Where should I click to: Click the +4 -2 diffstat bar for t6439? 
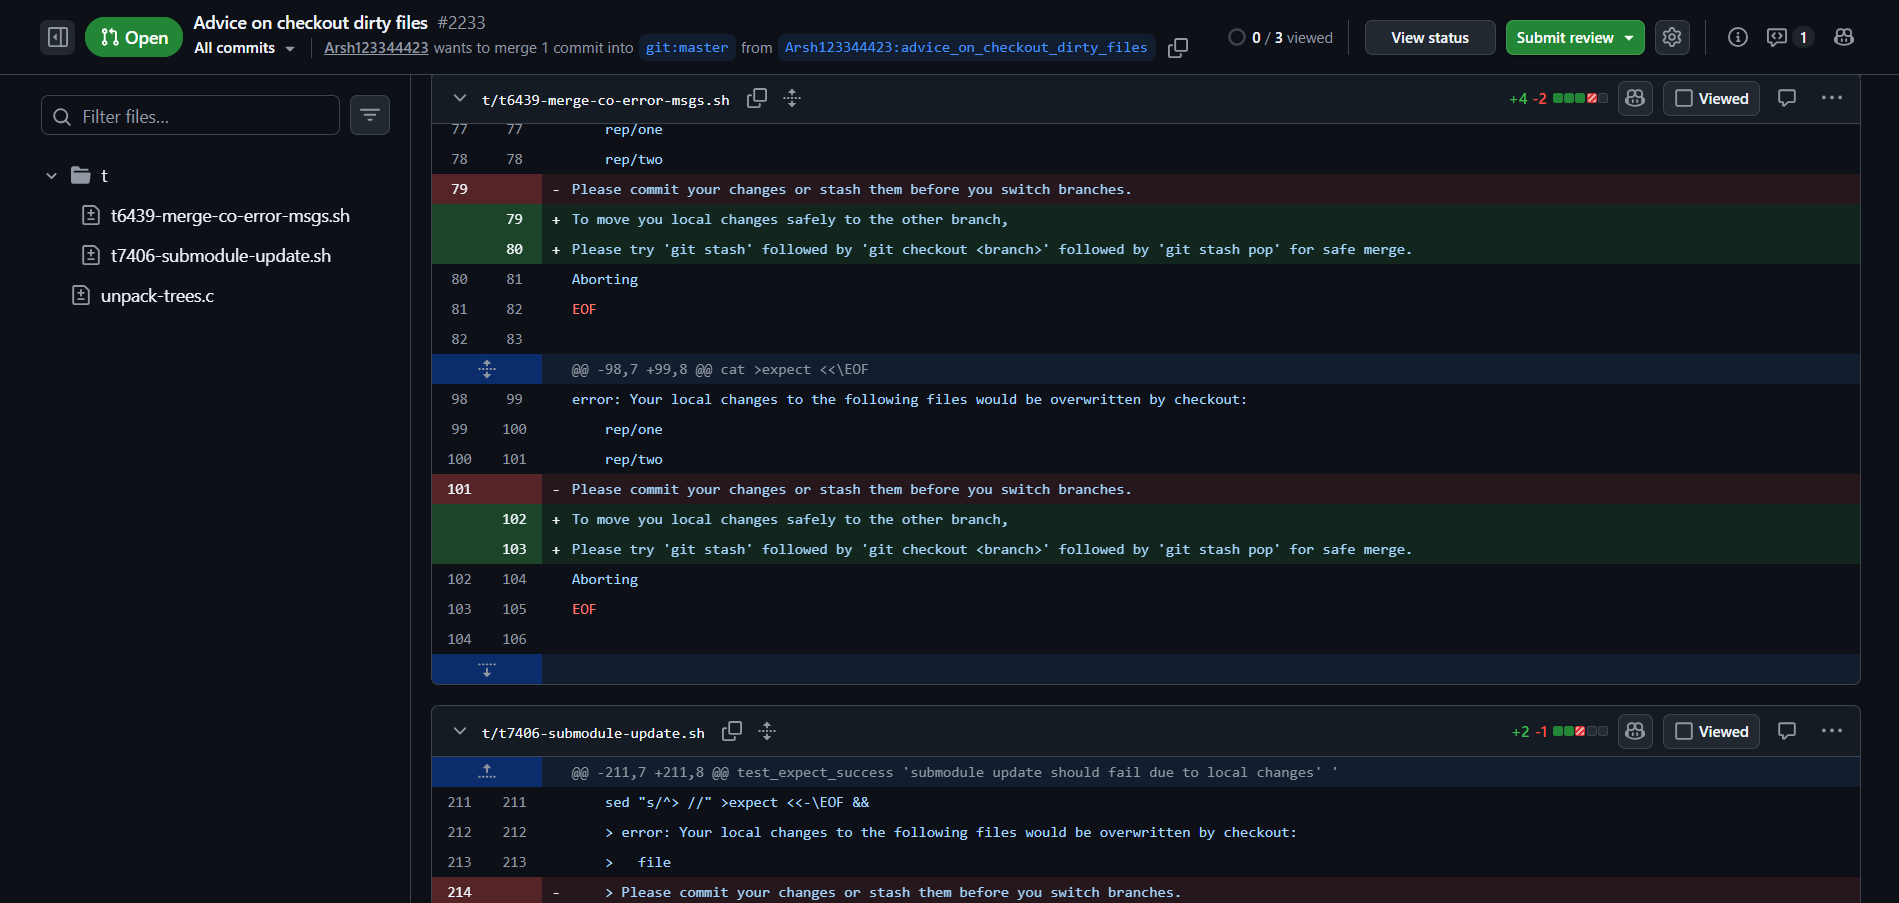1558,98
